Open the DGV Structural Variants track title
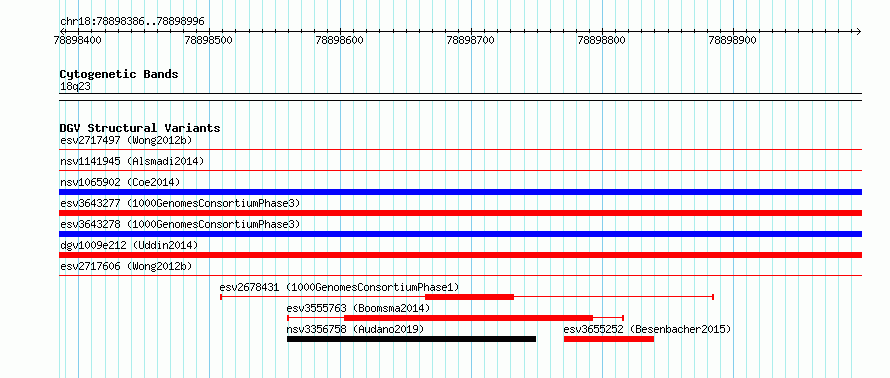 [x=140, y=128]
